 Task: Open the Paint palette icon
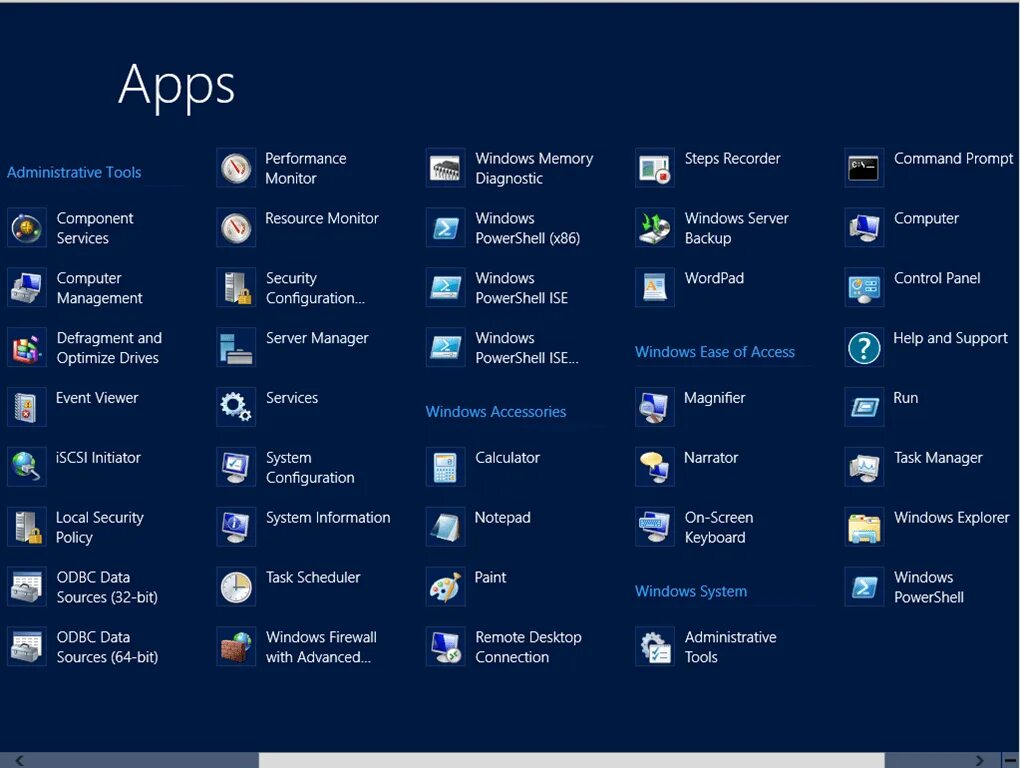pos(446,587)
